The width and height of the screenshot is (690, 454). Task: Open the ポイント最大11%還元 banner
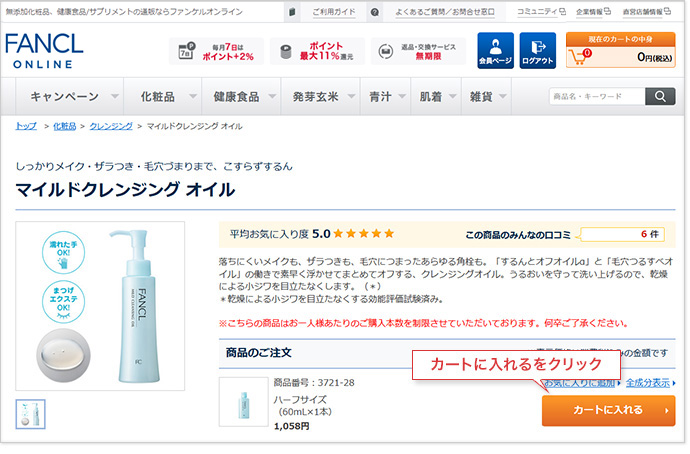coord(317,51)
